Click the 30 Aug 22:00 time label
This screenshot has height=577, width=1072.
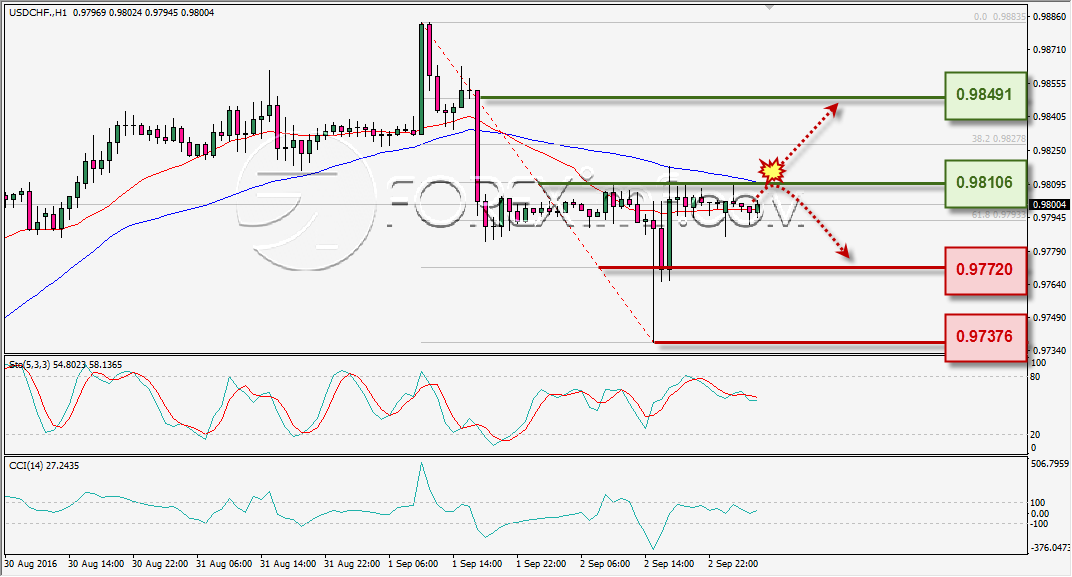click(x=160, y=564)
